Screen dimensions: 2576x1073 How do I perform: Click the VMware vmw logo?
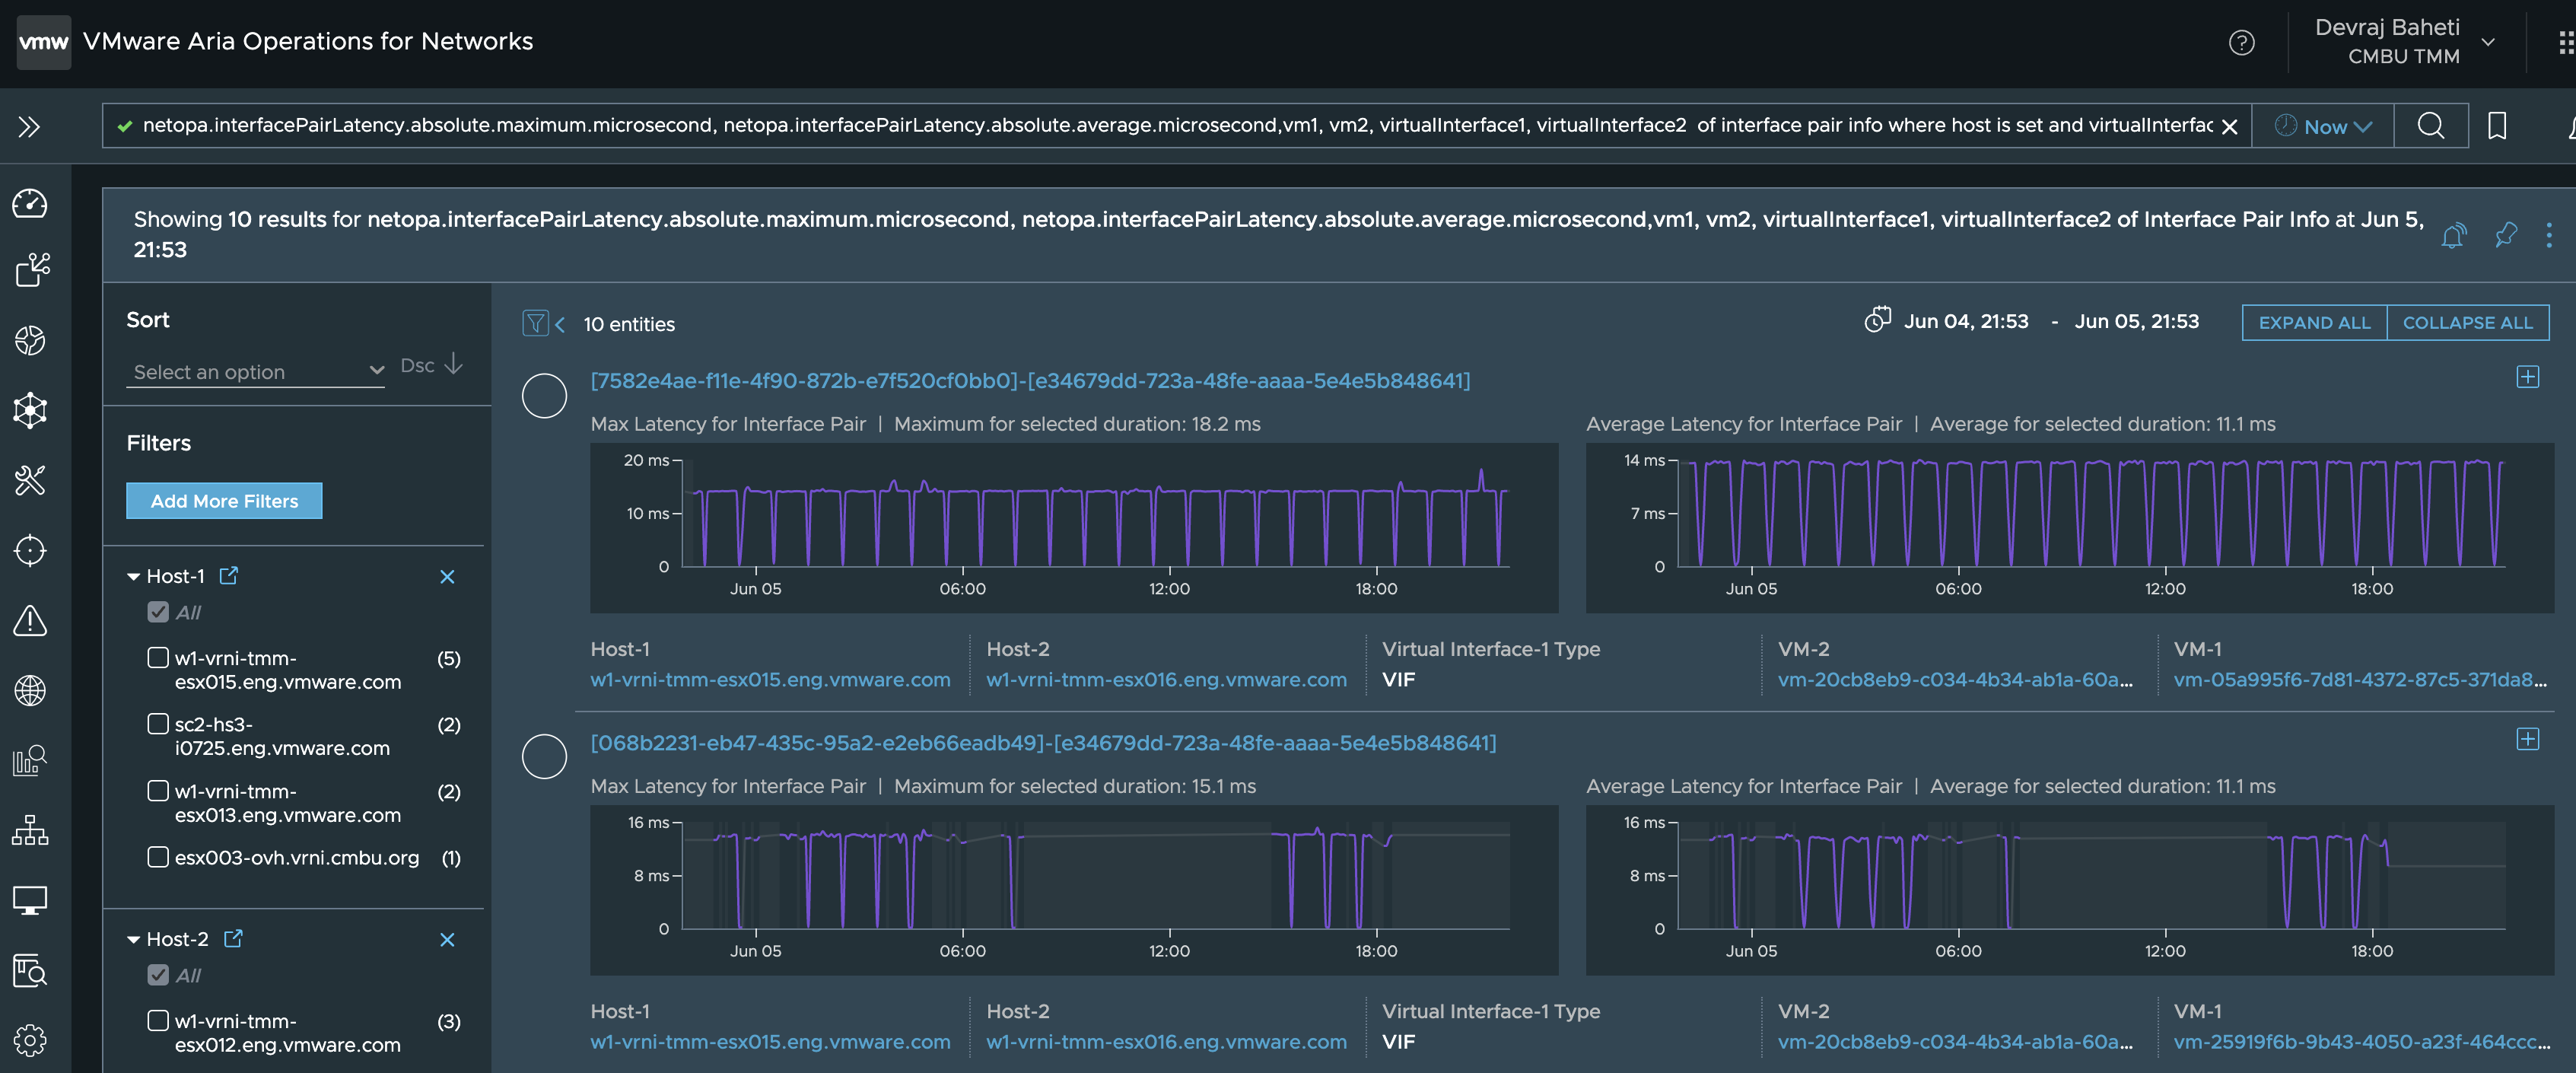[44, 42]
